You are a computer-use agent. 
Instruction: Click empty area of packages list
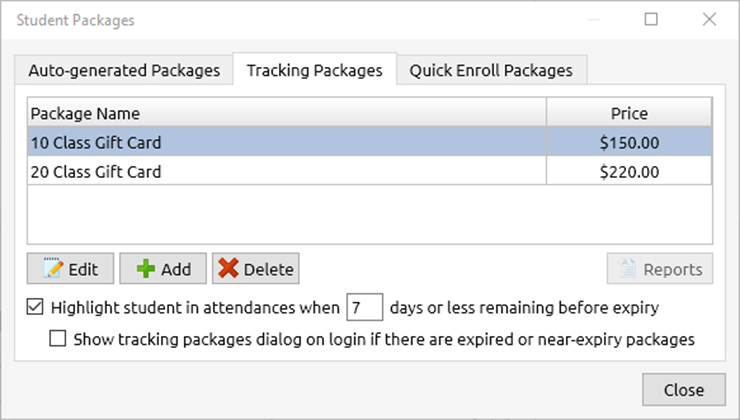368,215
